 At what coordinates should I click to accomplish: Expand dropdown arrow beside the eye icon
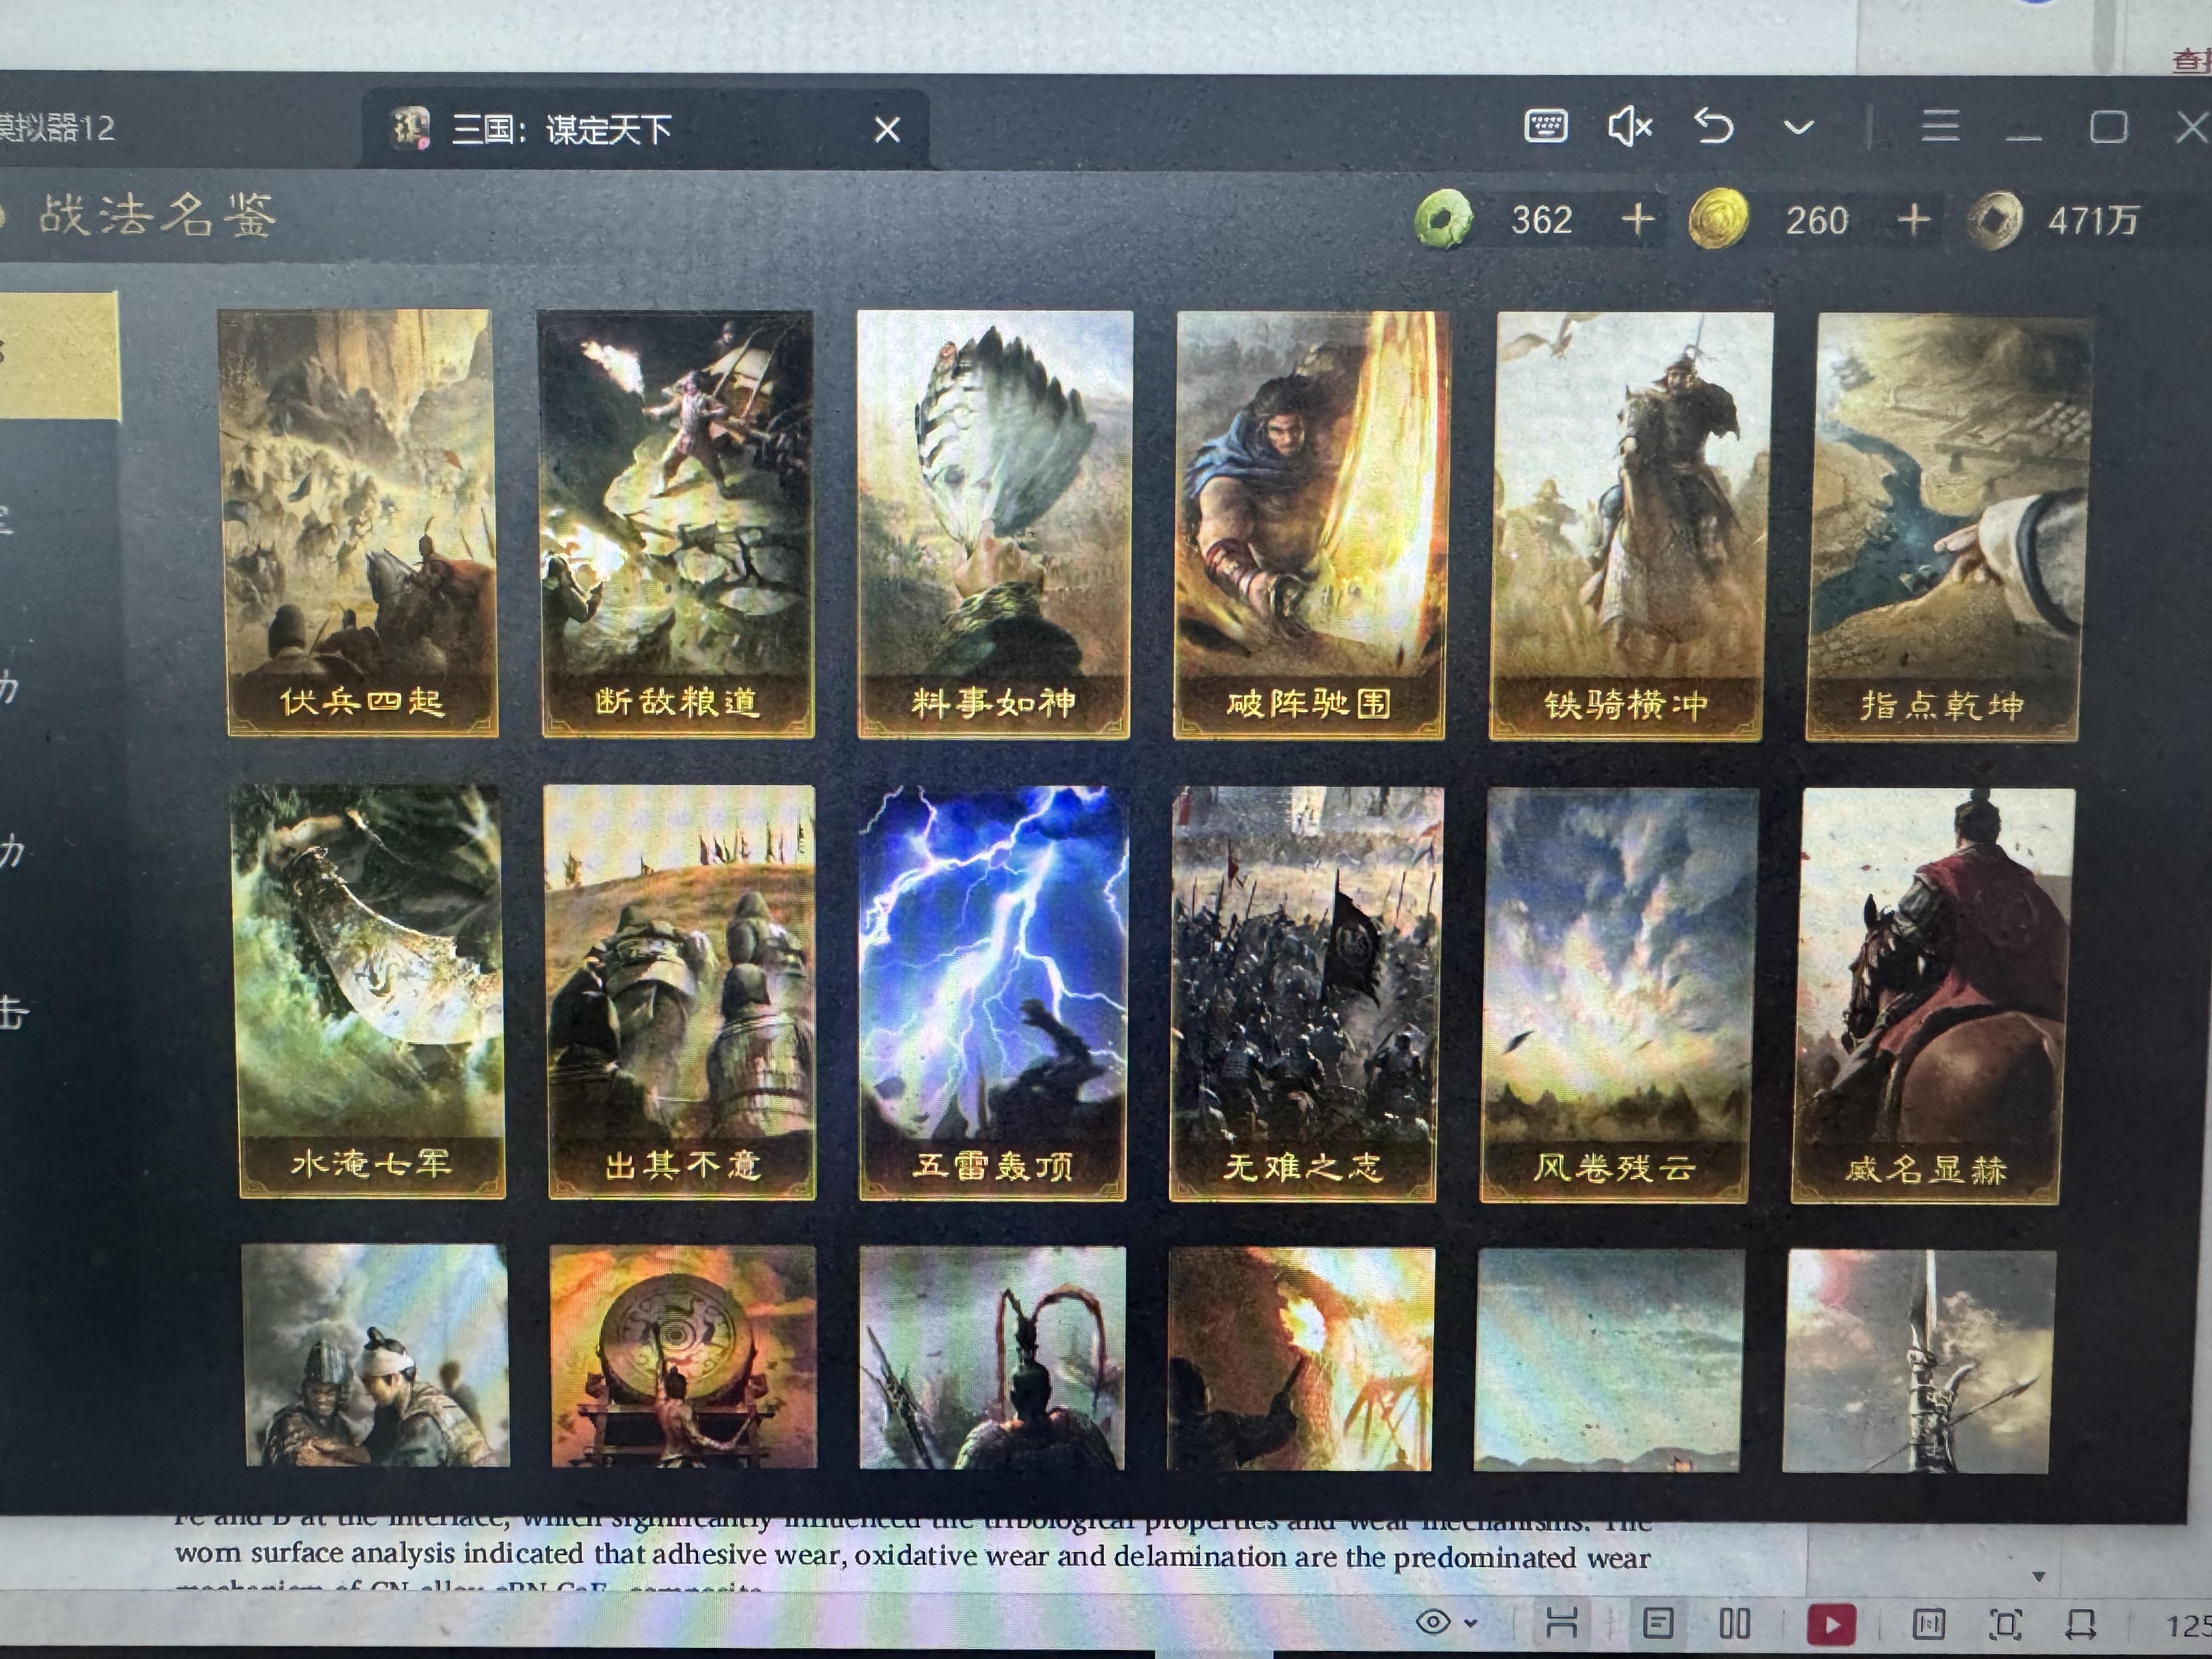click(x=1470, y=1623)
